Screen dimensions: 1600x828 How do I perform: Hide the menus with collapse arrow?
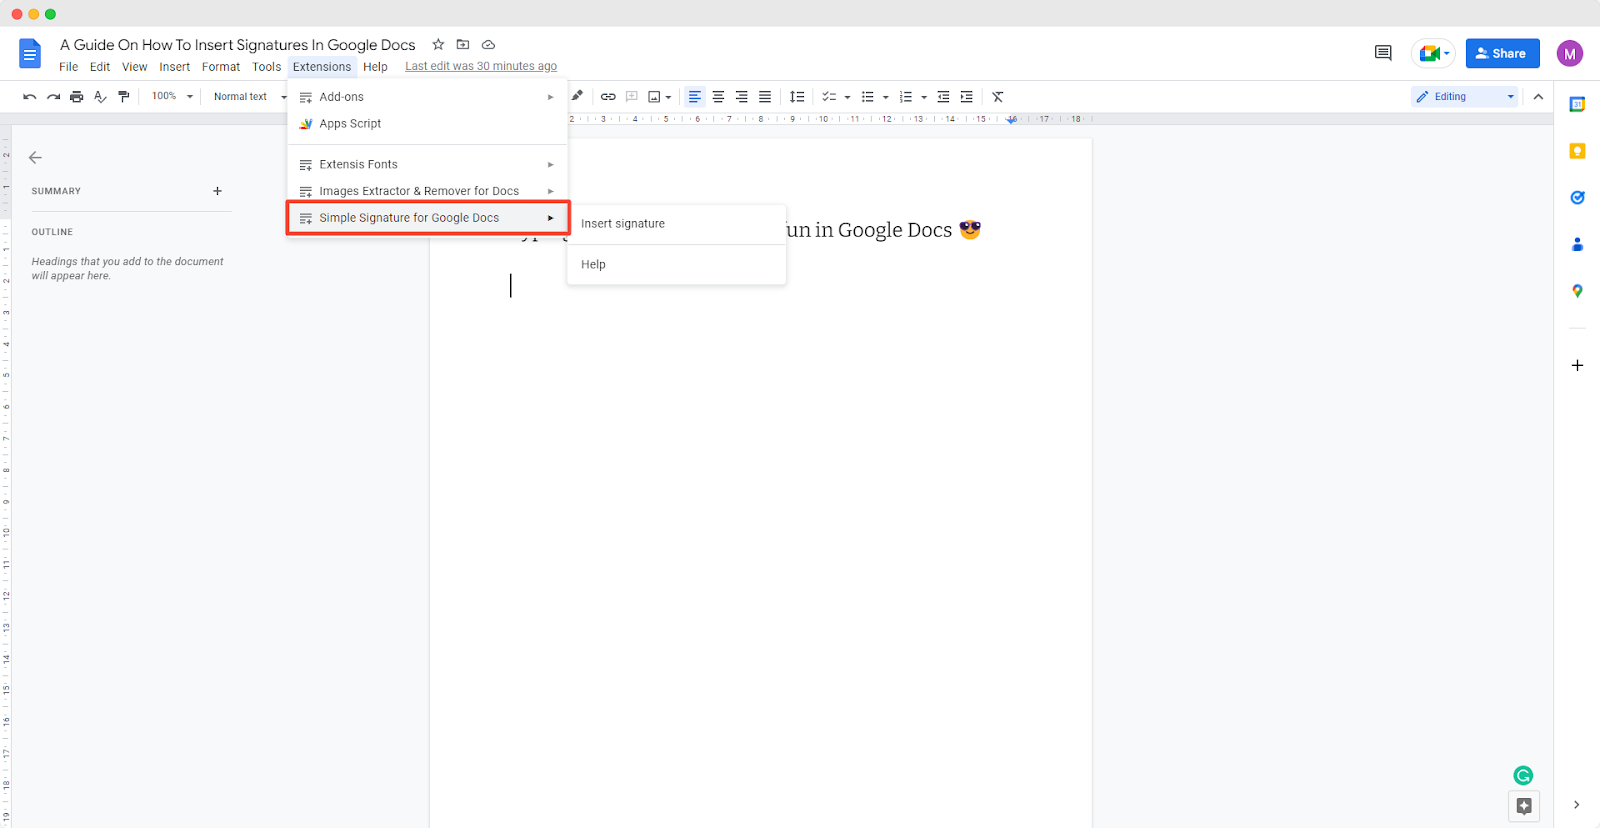[x=1538, y=97]
